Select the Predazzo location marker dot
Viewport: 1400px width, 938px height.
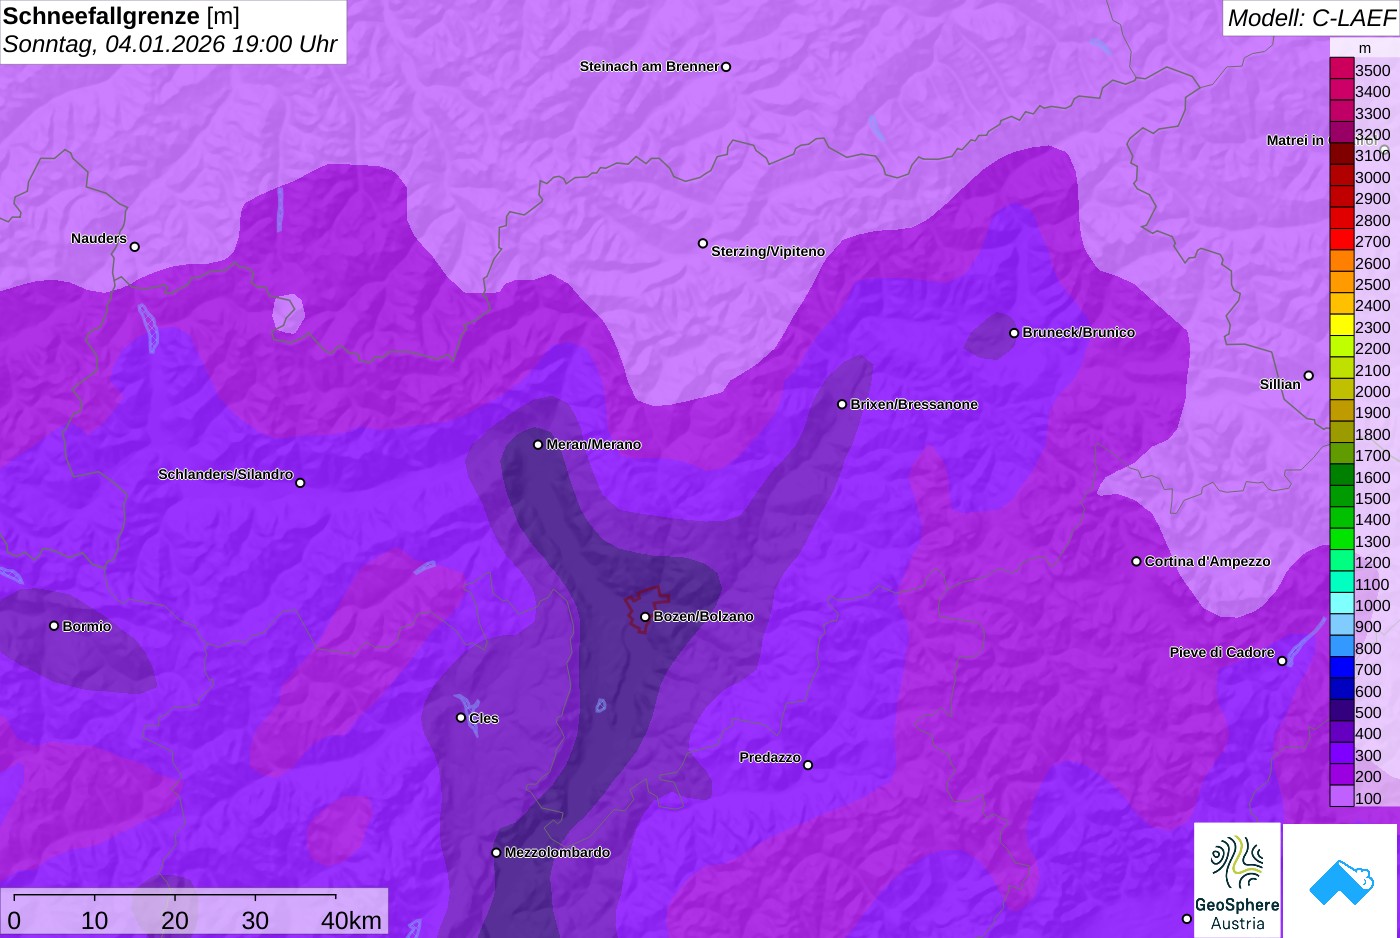tap(808, 765)
